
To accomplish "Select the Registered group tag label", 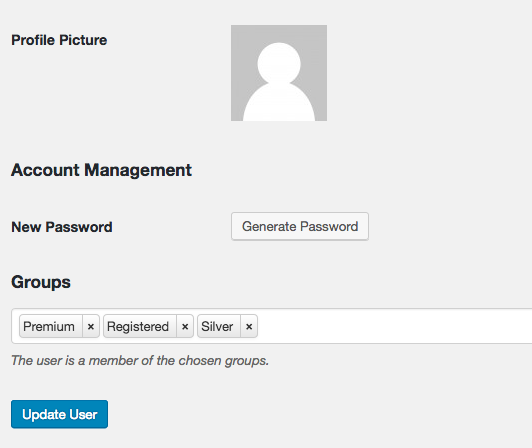I will click(139, 326).
